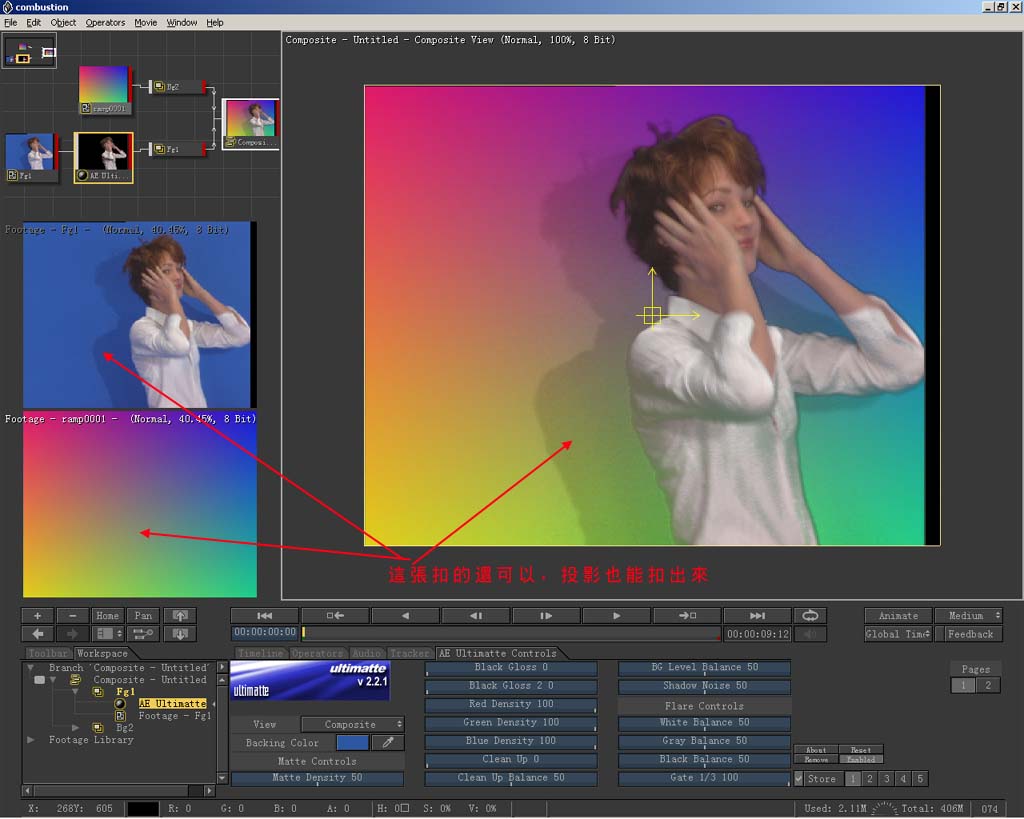This screenshot has width=1024, height=819.
Task: Go to in-point marker button
Action: pos(335,616)
